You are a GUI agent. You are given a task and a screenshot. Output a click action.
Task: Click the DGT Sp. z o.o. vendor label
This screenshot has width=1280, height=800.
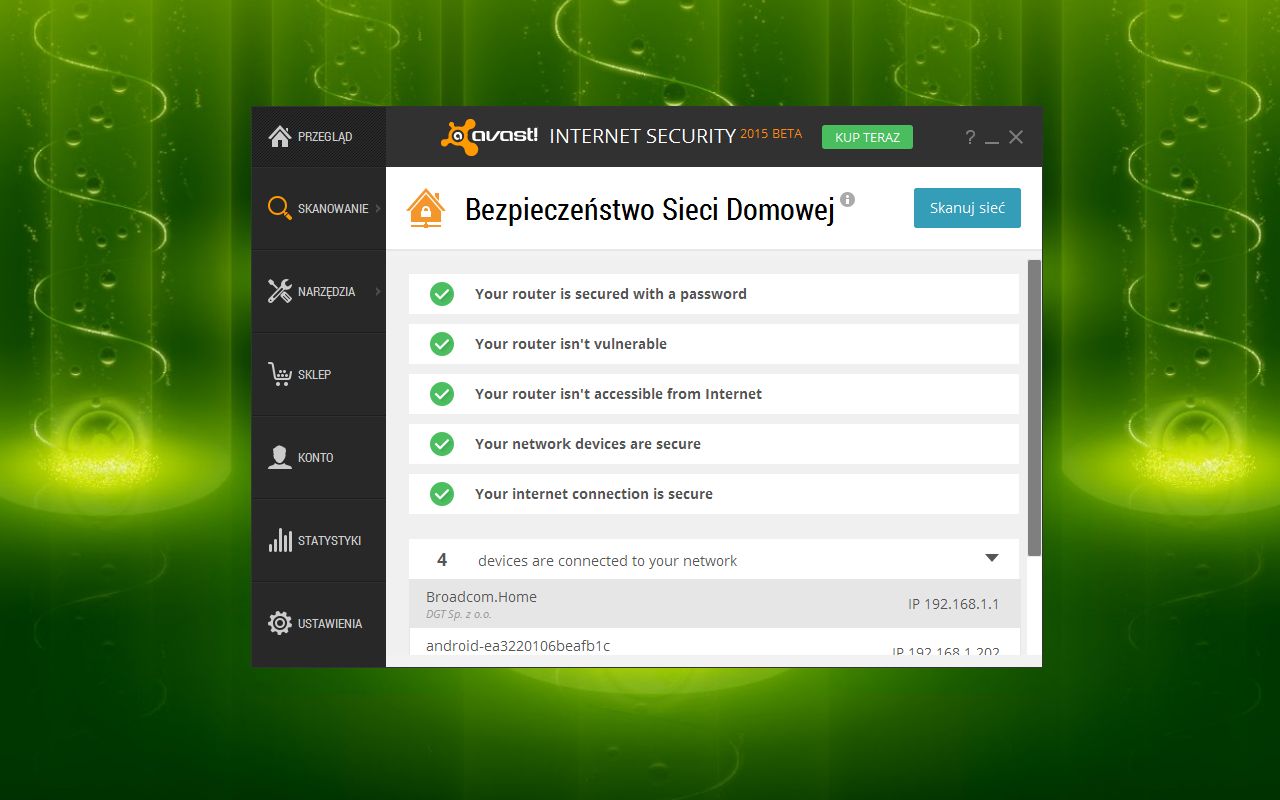tap(459, 614)
